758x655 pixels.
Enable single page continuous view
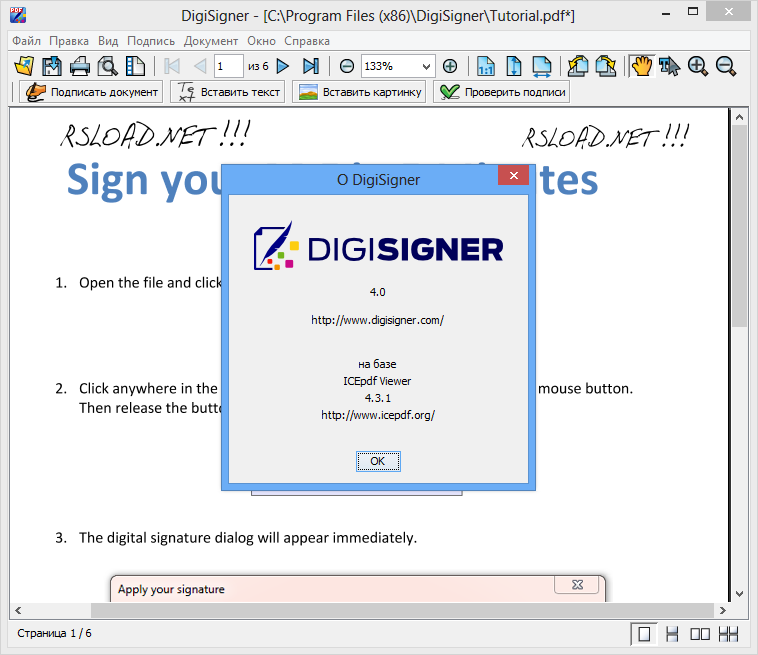672,634
